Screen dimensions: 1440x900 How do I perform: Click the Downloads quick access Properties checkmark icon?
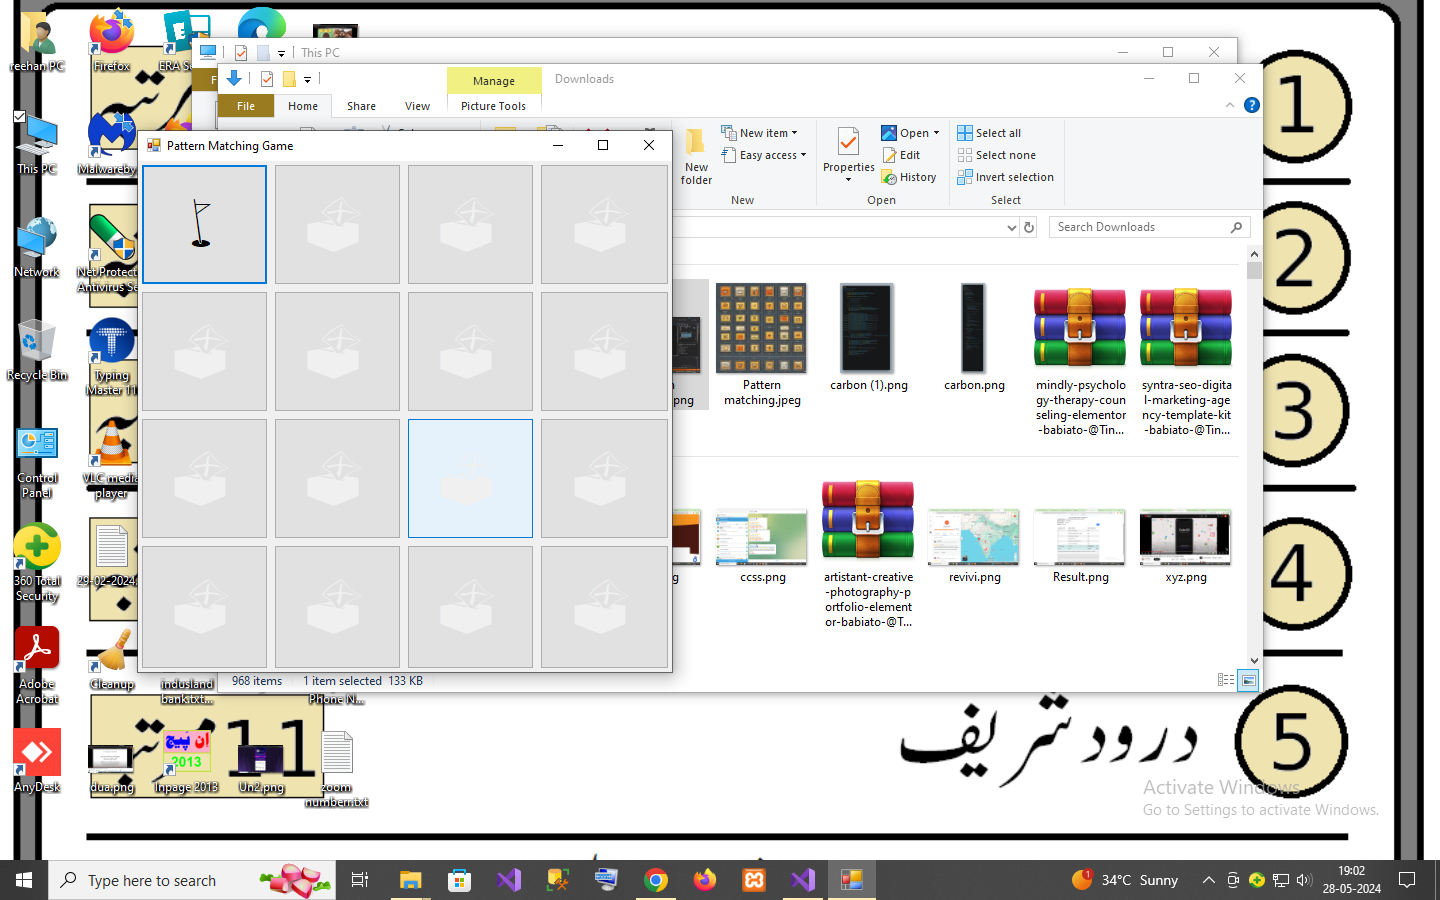pyautogui.click(x=266, y=79)
